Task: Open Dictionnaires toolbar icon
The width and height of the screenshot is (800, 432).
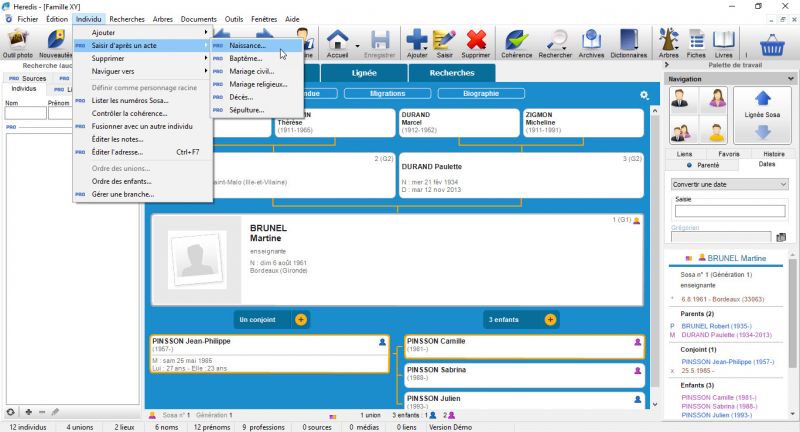Action: point(629,43)
